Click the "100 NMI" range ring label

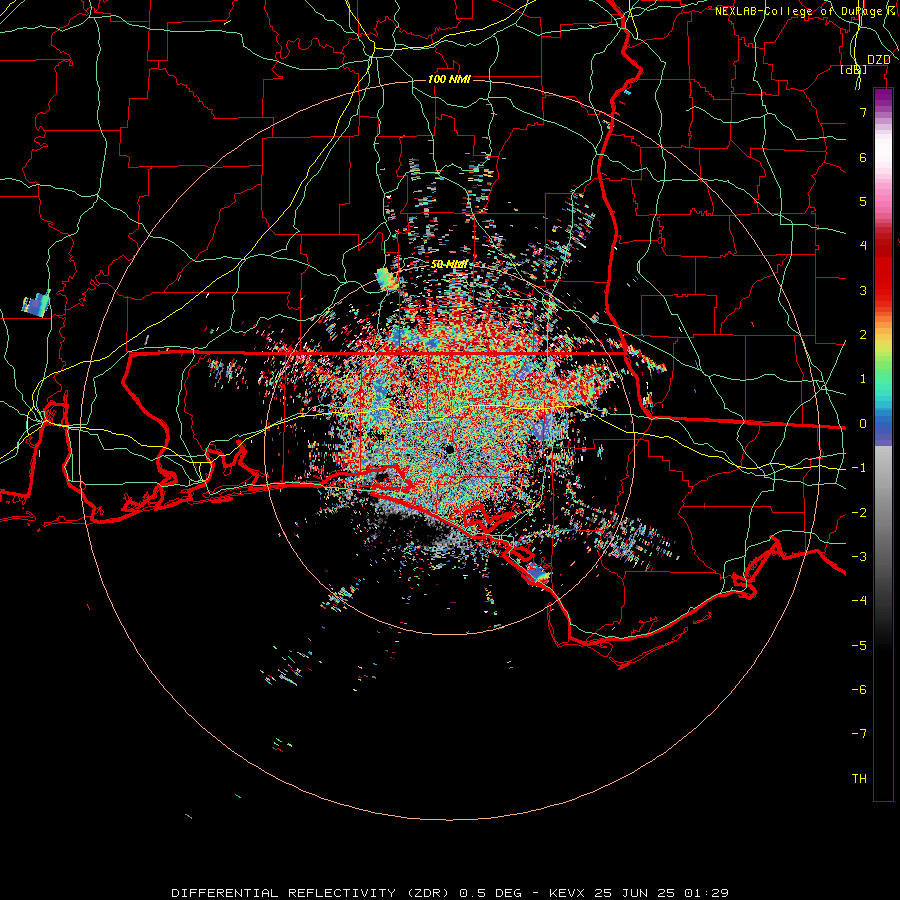click(449, 79)
